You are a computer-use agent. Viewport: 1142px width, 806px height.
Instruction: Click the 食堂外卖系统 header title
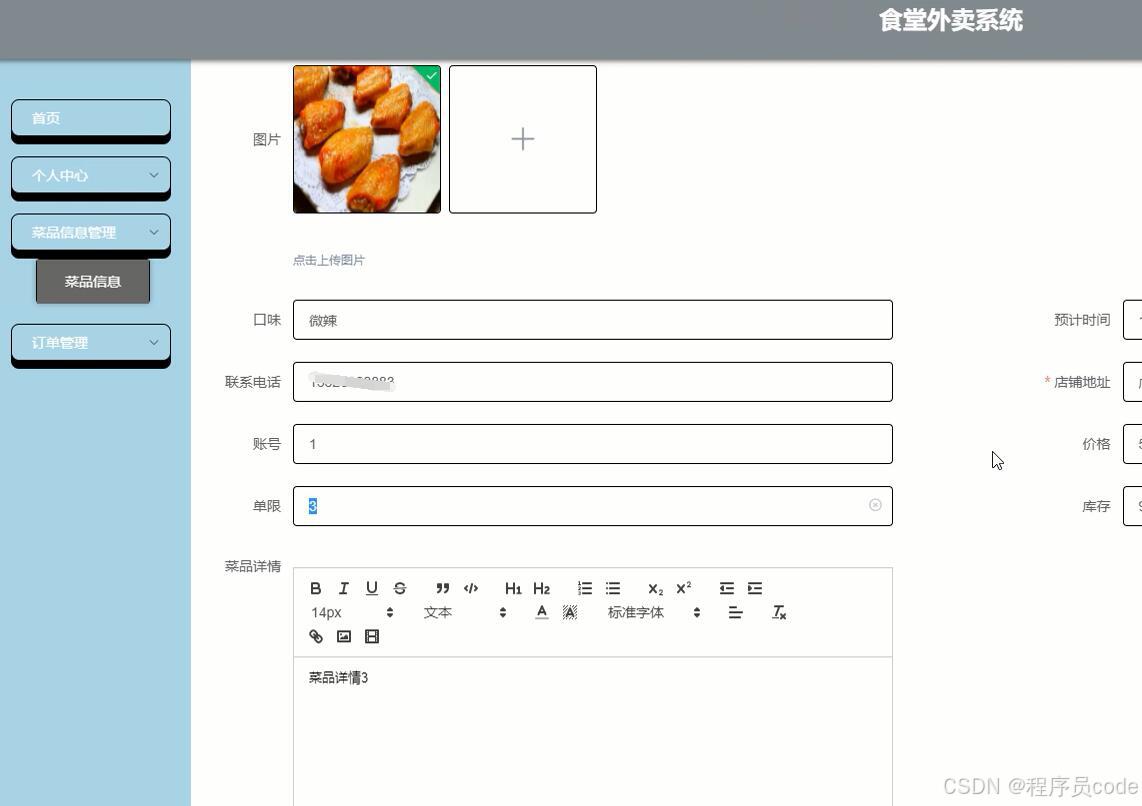[x=950, y=20]
